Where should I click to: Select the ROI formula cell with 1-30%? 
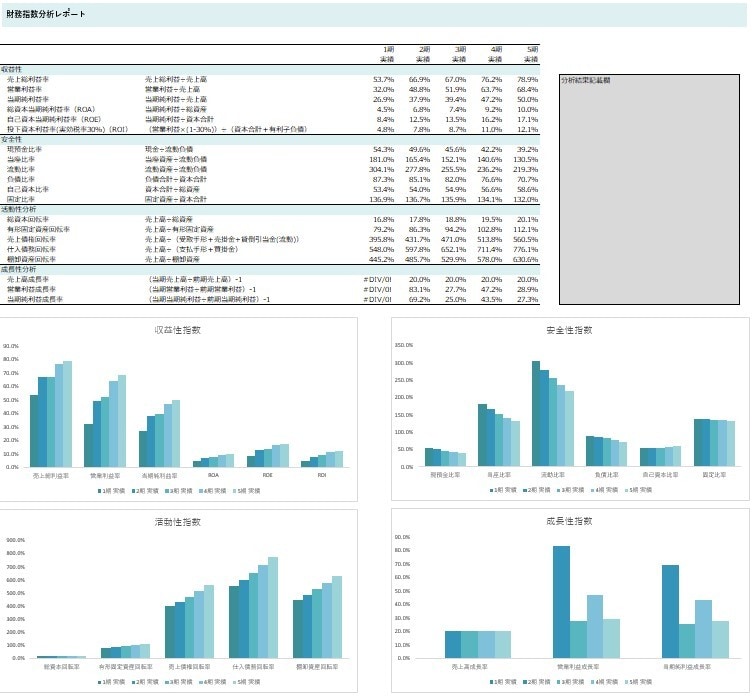[x=227, y=129]
